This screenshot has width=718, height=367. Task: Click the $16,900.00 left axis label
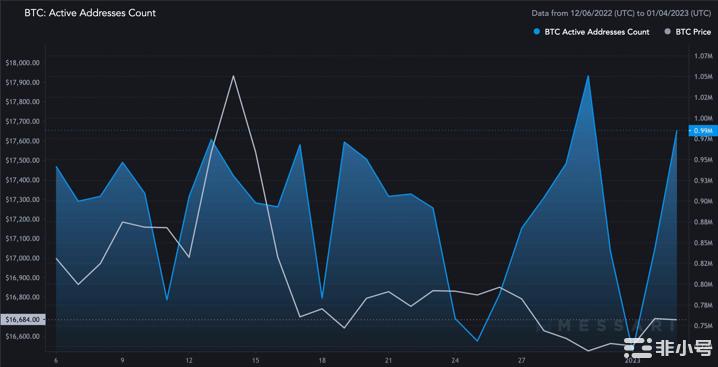22,278
